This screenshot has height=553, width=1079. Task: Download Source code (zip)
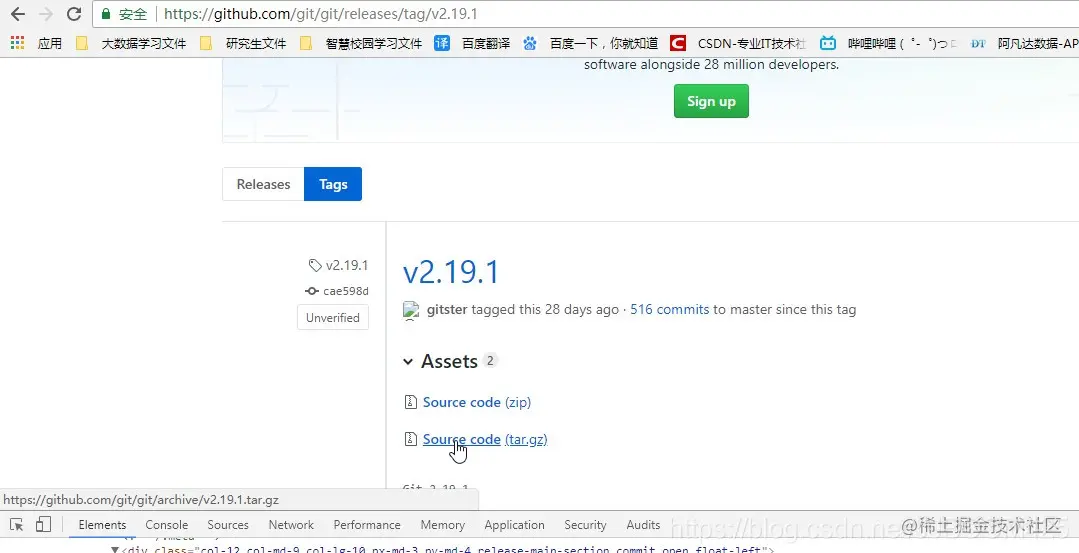click(x=477, y=402)
